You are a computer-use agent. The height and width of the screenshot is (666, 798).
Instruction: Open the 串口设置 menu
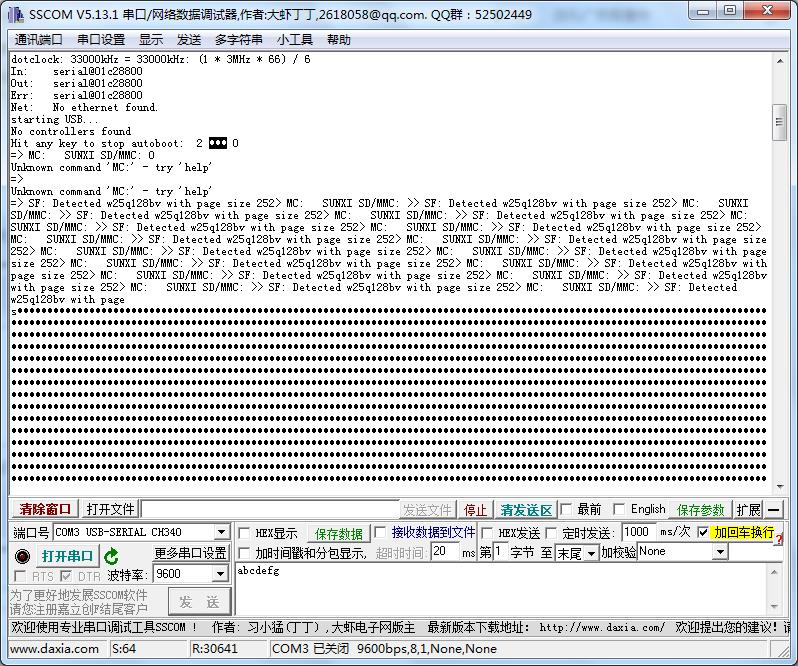tap(101, 40)
